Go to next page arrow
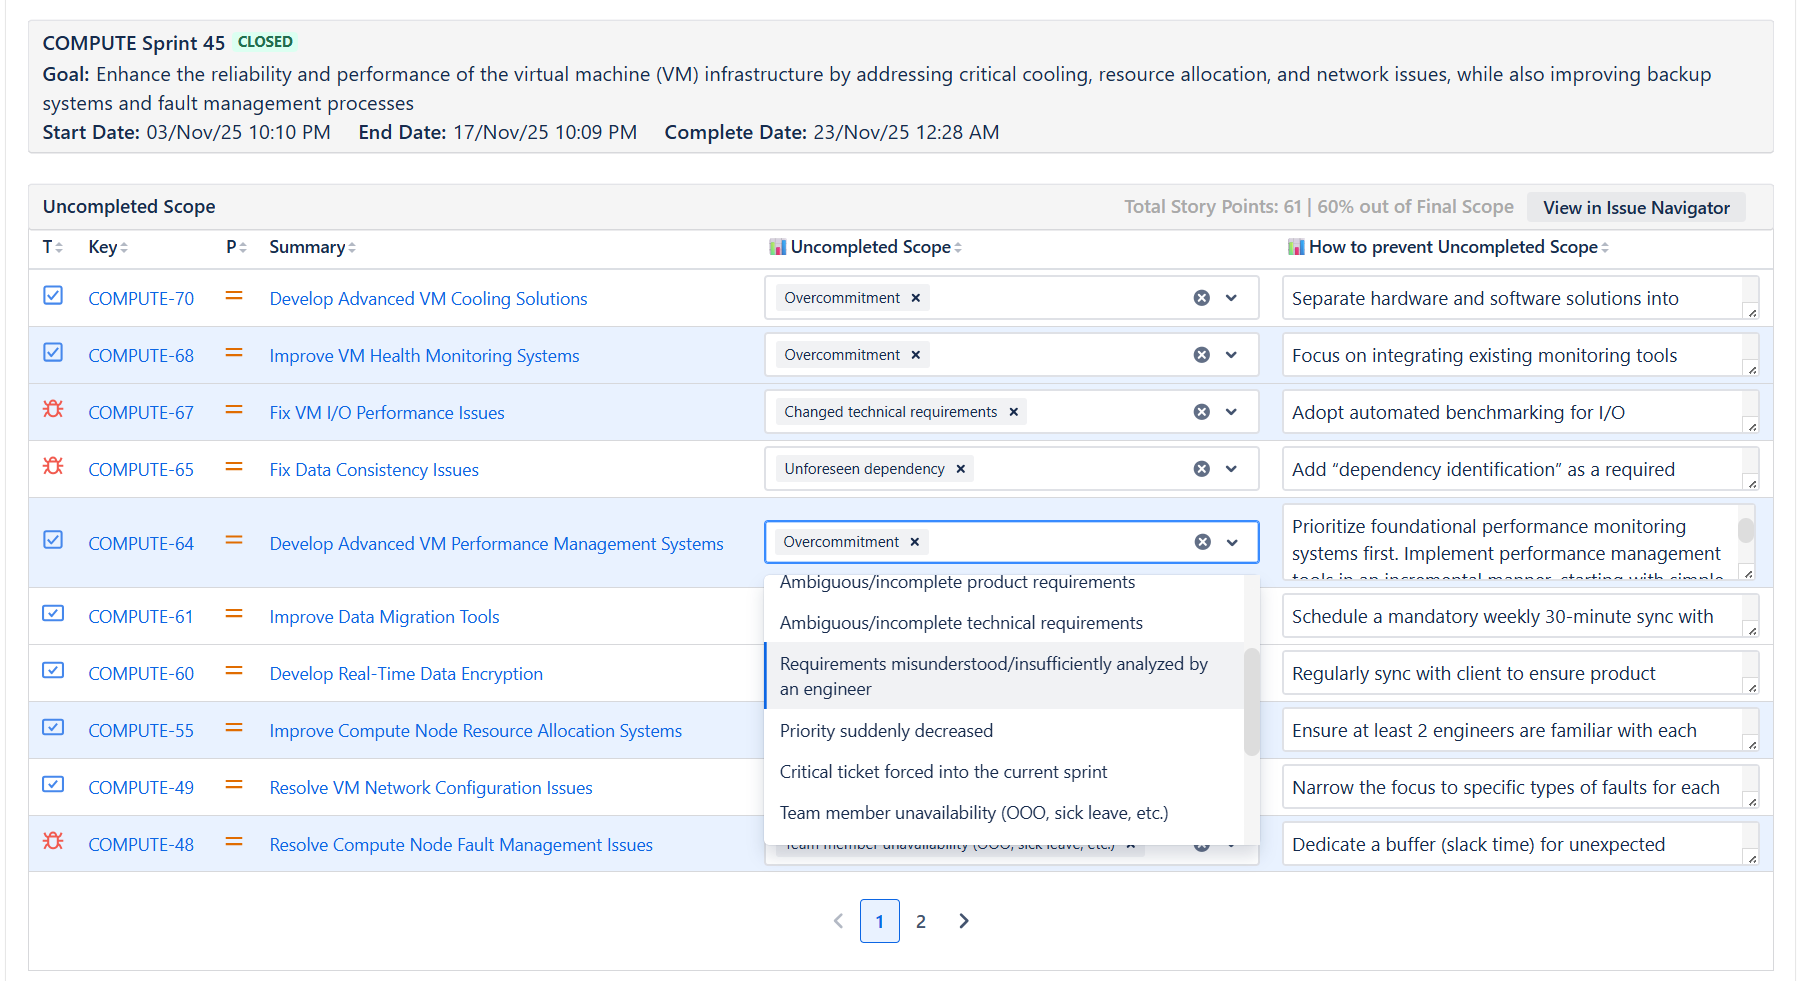The image size is (1807, 981). (x=963, y=921)
